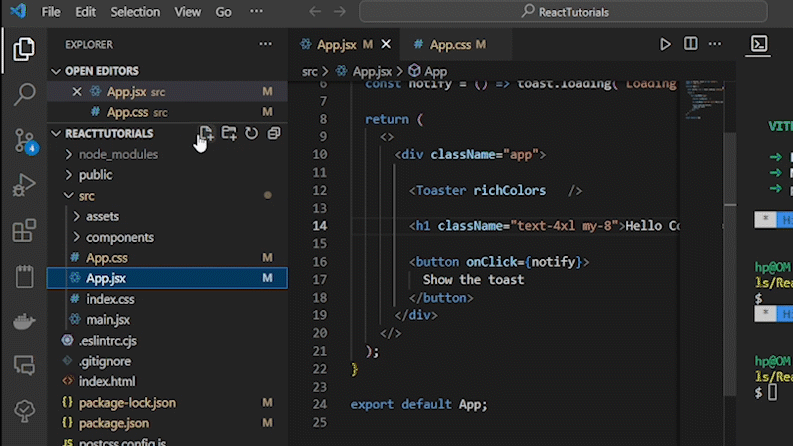Open Run and Debug view

coord(24,185)
